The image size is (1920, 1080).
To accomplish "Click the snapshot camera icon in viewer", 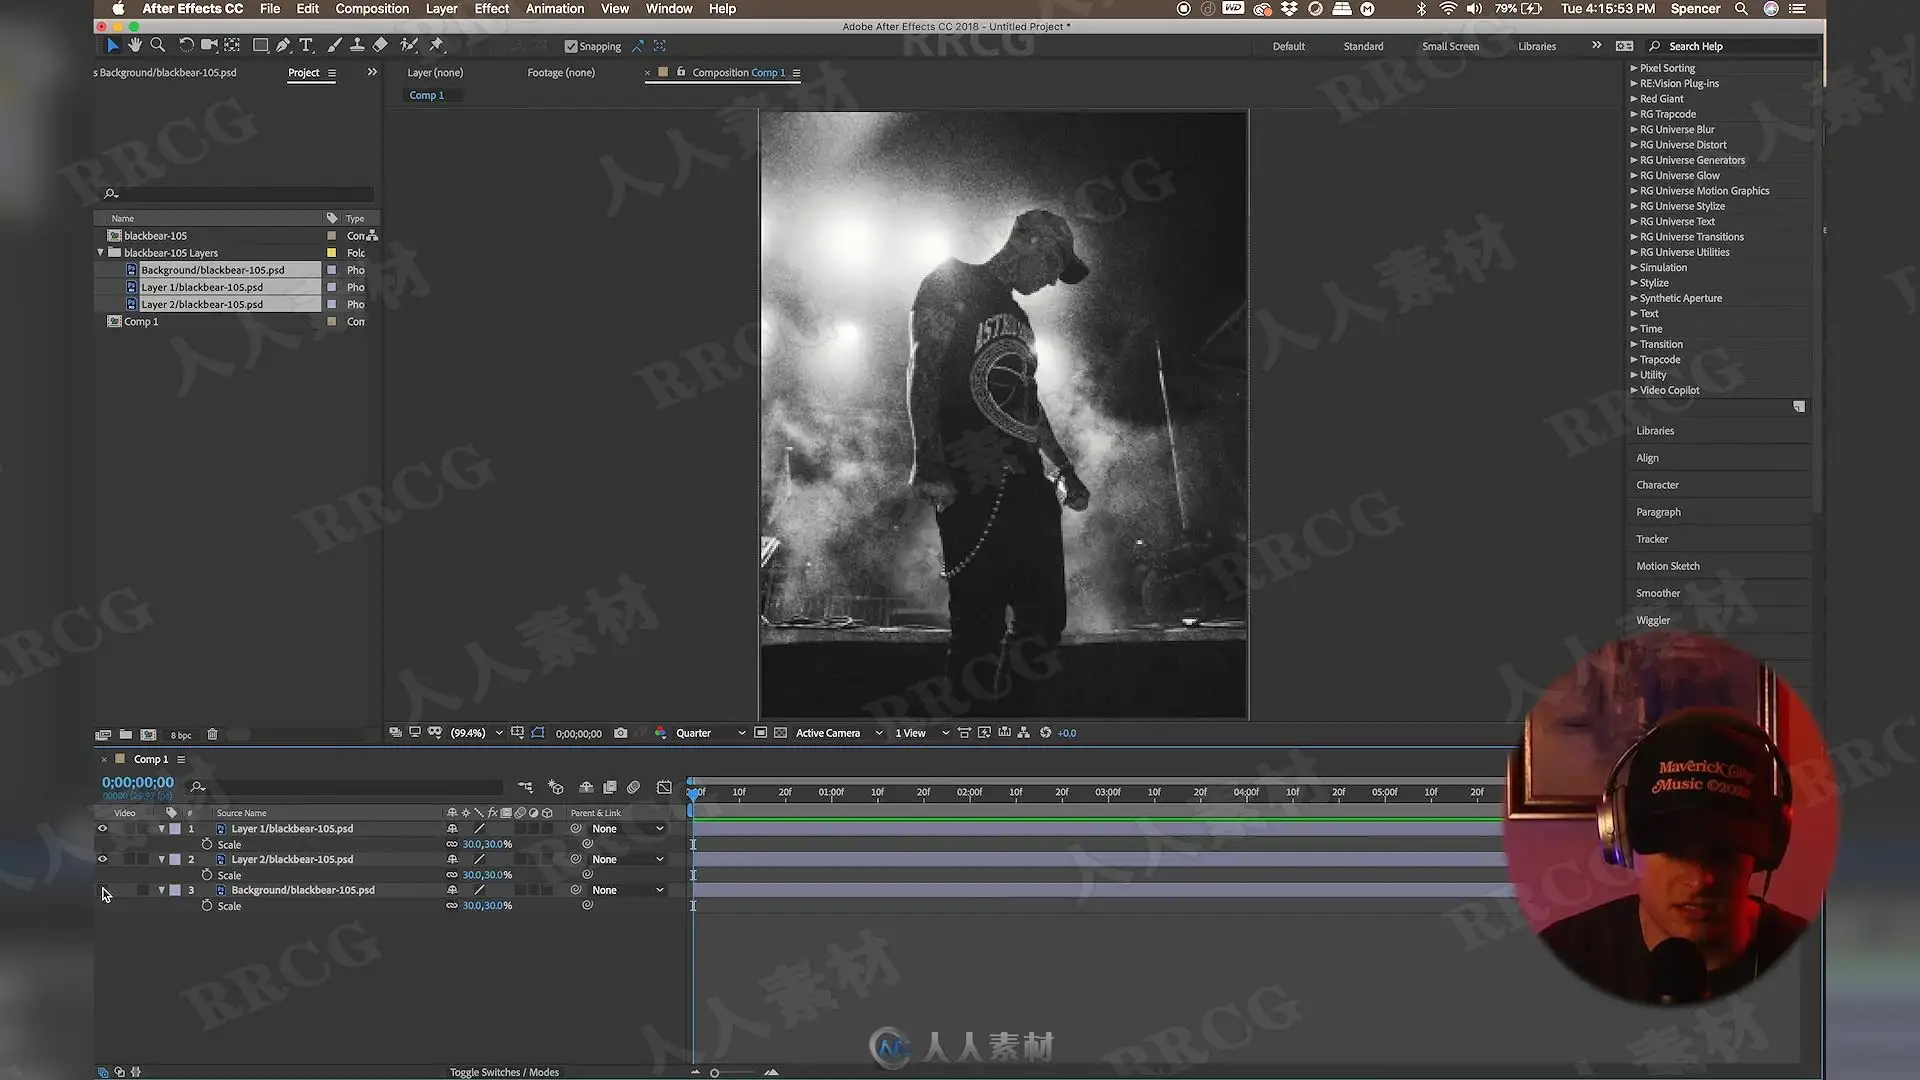I will (620, 733).
